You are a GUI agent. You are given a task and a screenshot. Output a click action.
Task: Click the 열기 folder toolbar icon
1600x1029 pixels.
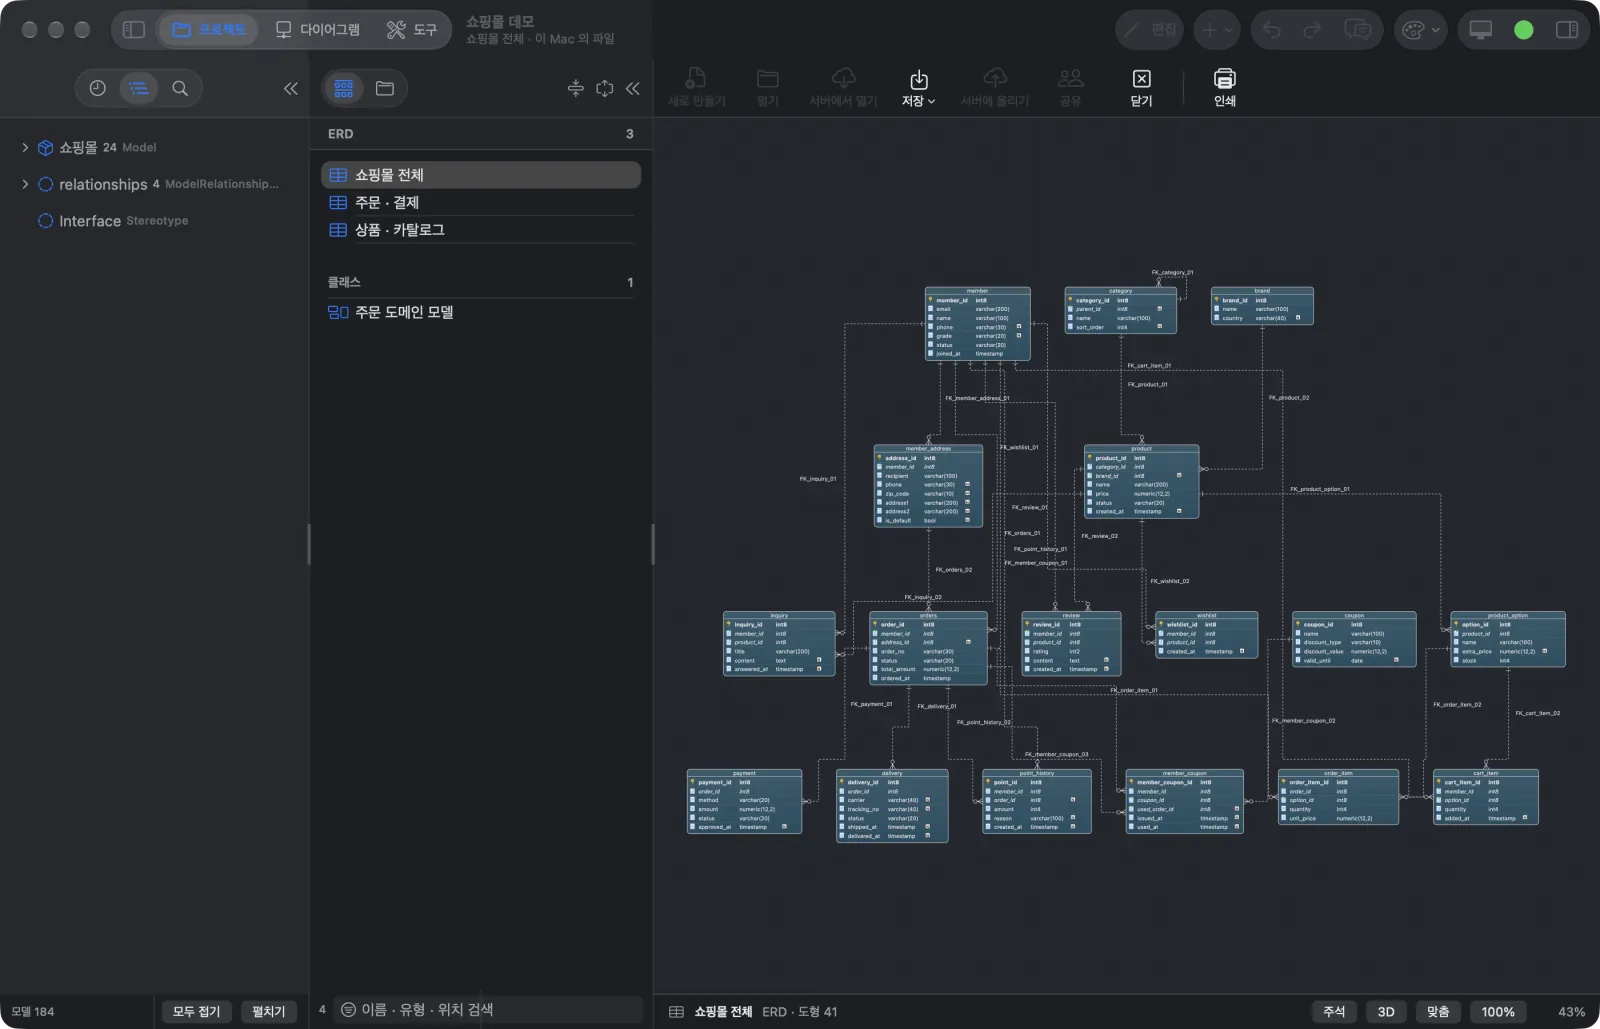pyautogui.click(x=767, y=87)
